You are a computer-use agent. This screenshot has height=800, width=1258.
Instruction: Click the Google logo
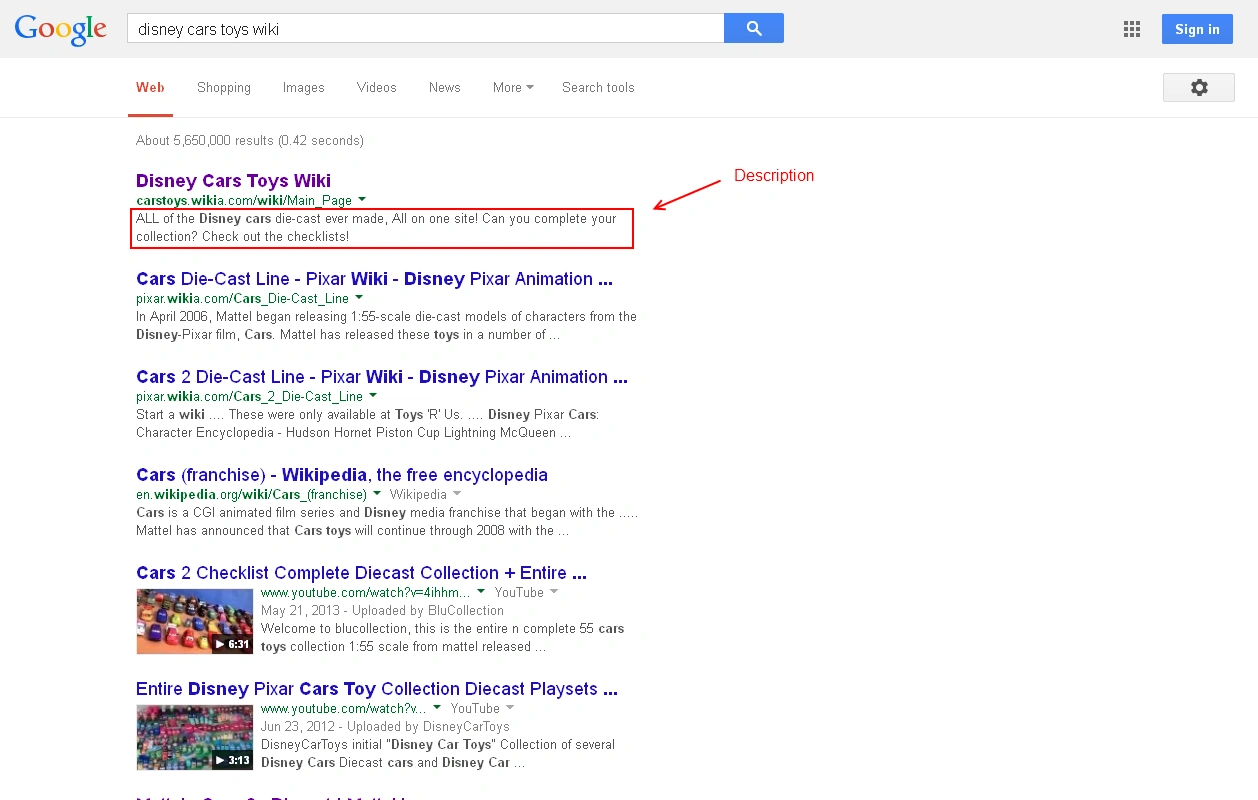[x=61, y=29]
